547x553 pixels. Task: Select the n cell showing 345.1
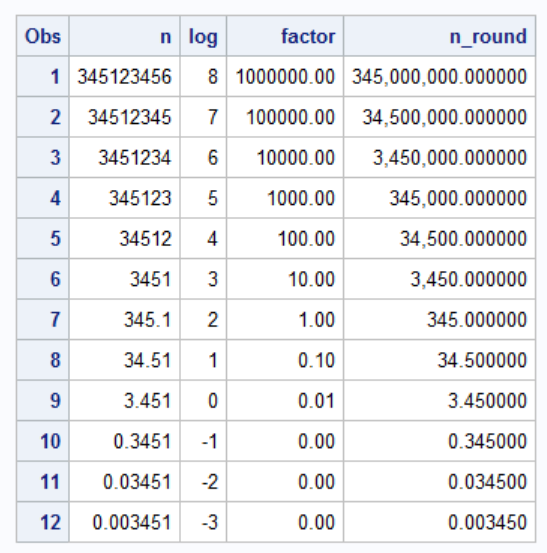point(124,320)
